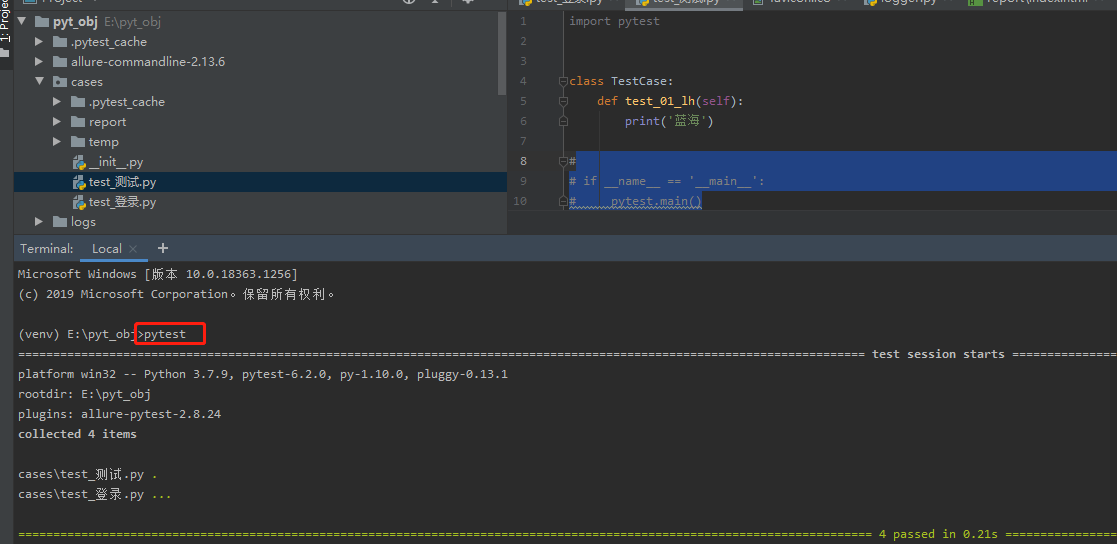Click the test_登录.py Python file icon
1117x544 pixels.
79,202
